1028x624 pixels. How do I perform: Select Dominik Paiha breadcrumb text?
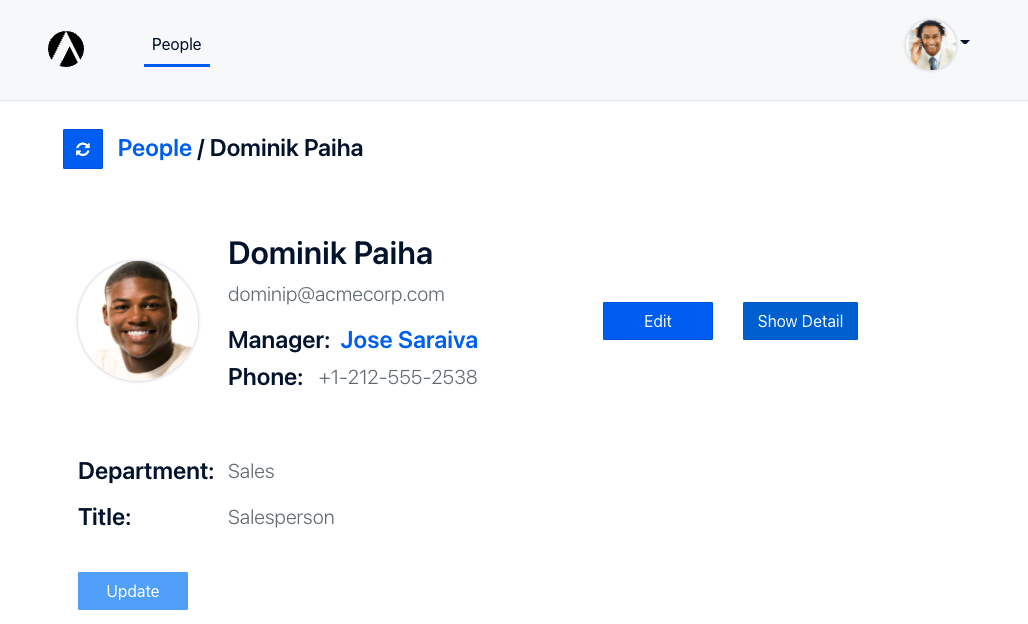point(286,148)
